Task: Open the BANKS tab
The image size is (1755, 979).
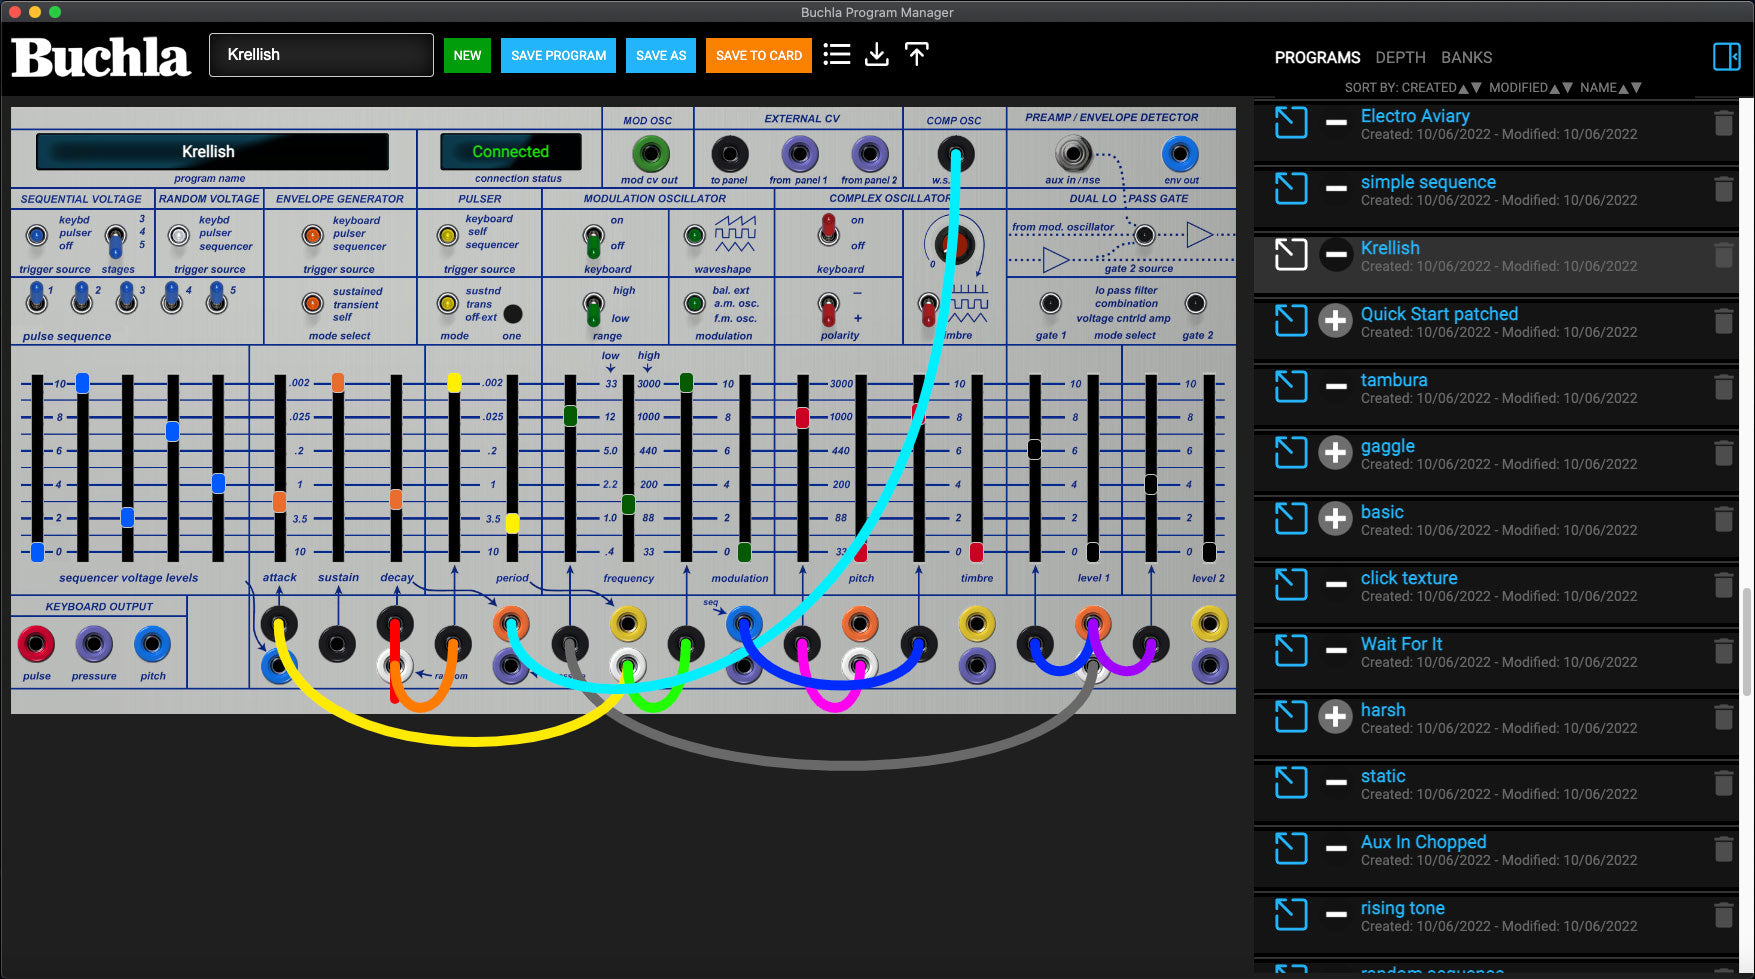Action: click(x=1466, y=58)
